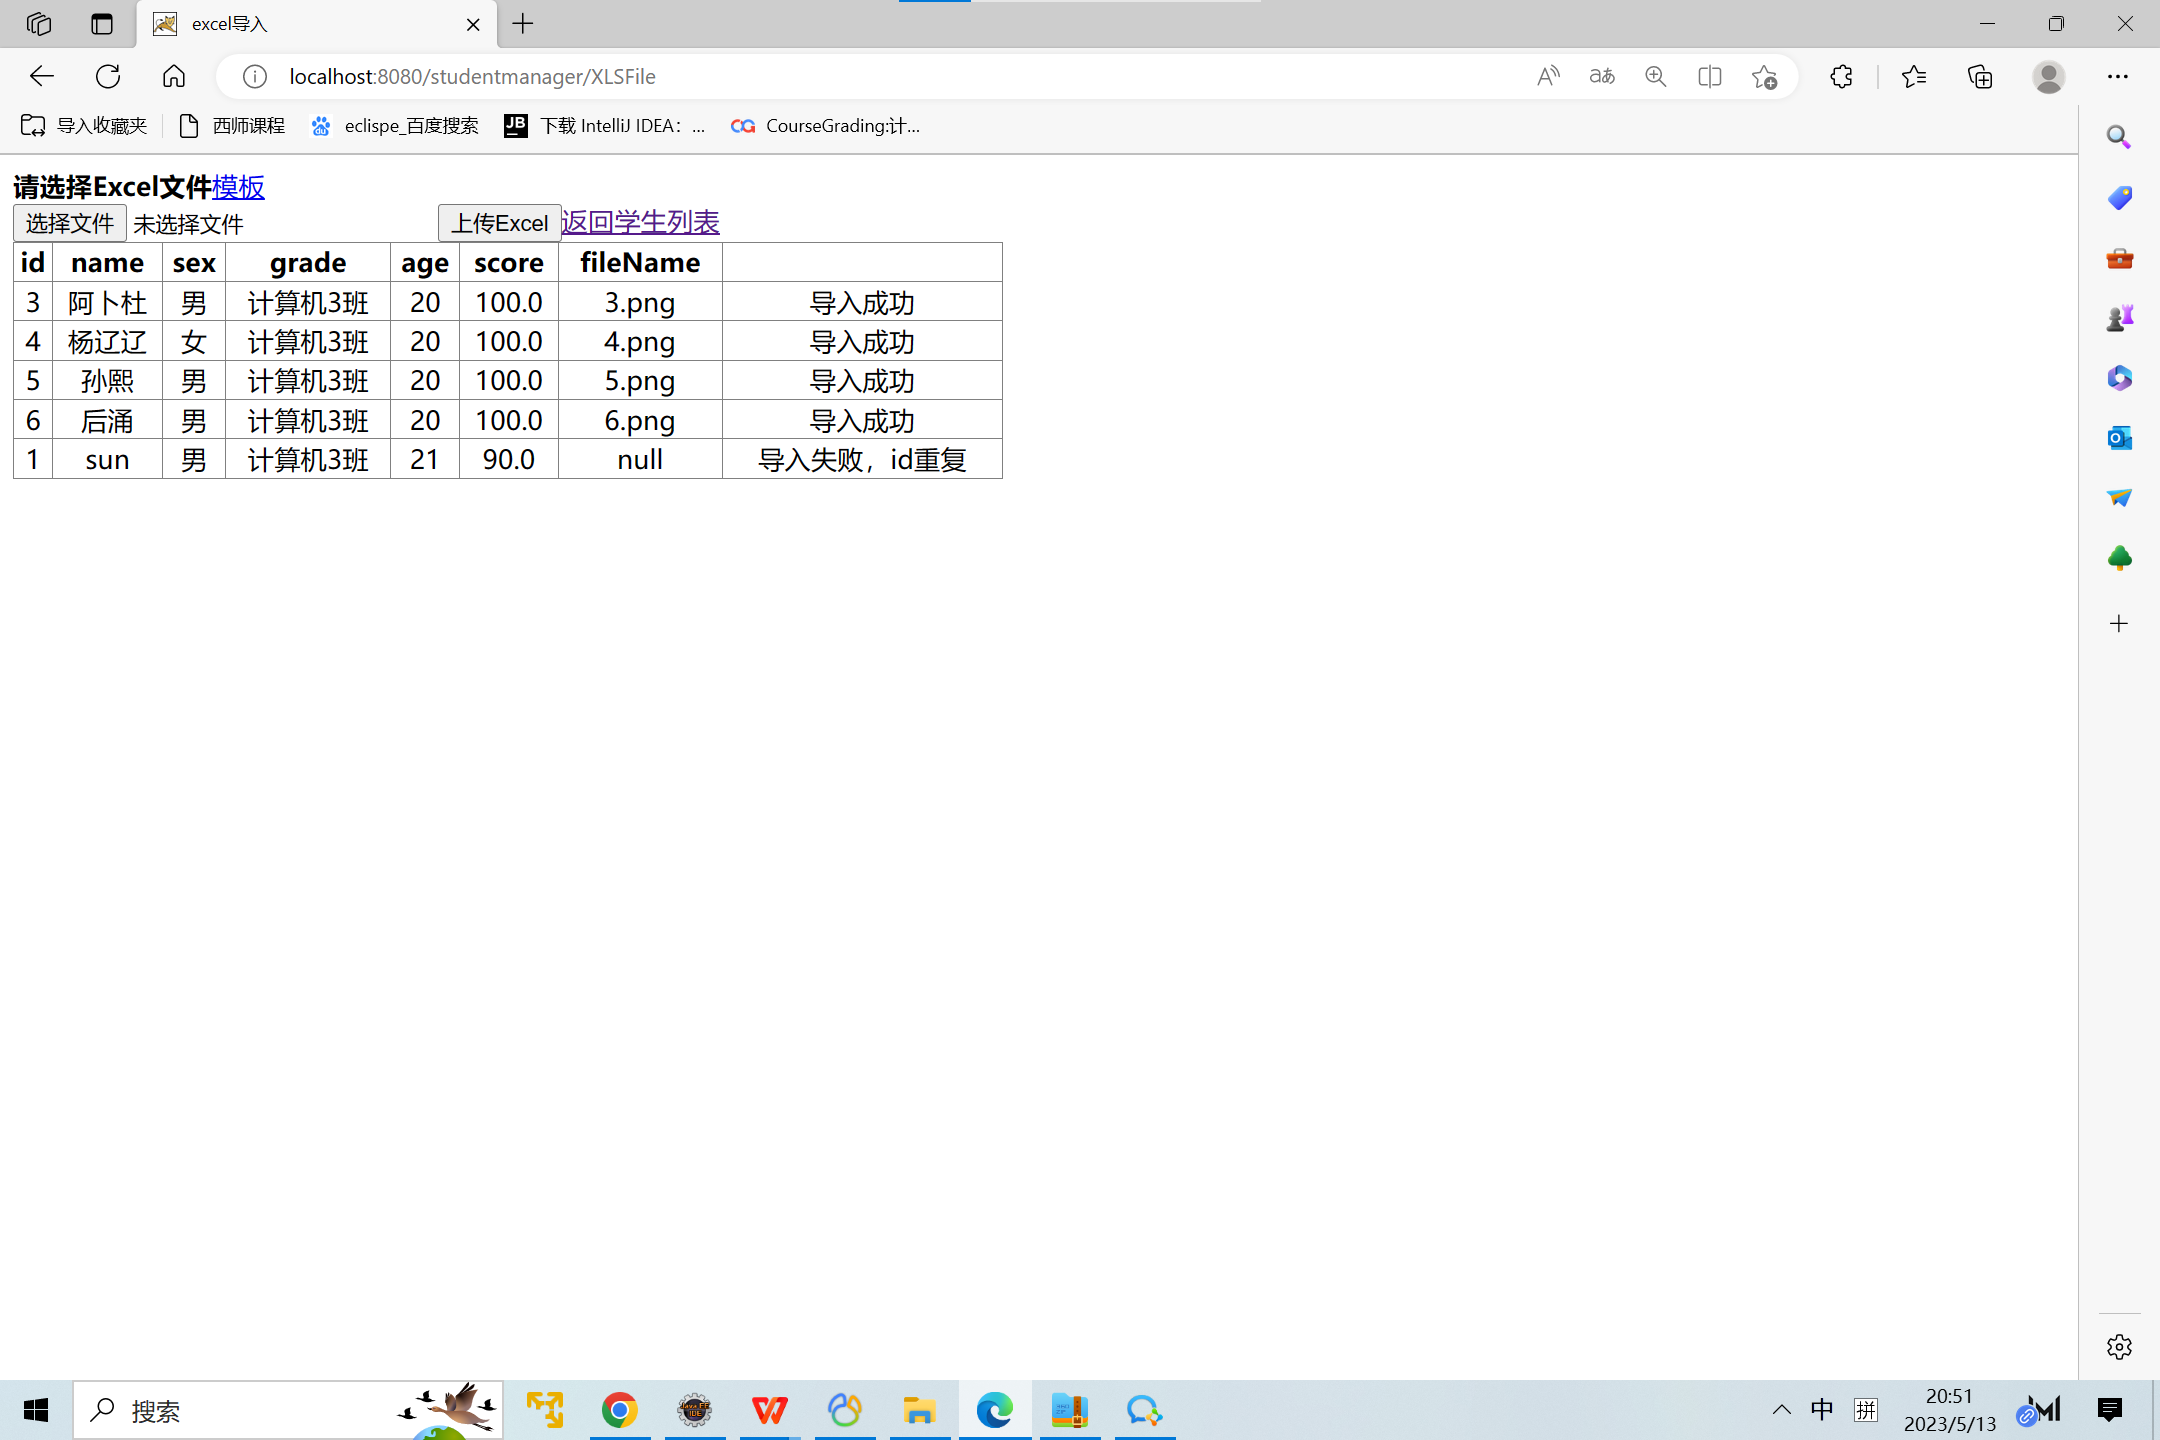Click 返回学生列表 link
This screenshot has height=1440, width=2160.
point(640,222)
